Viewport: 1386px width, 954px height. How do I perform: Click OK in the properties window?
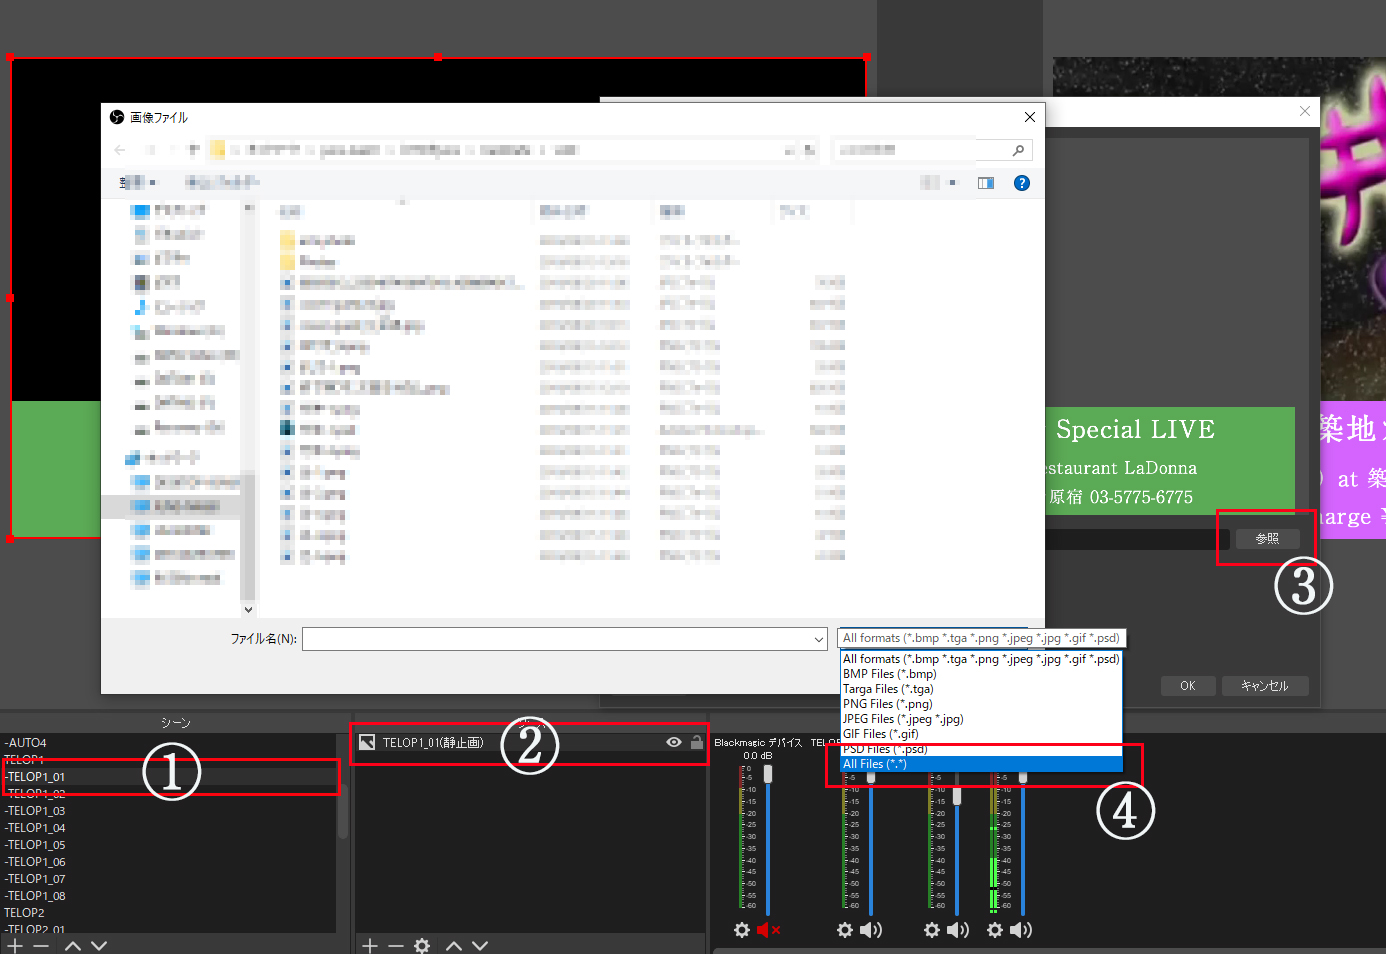coord(1188,686)
